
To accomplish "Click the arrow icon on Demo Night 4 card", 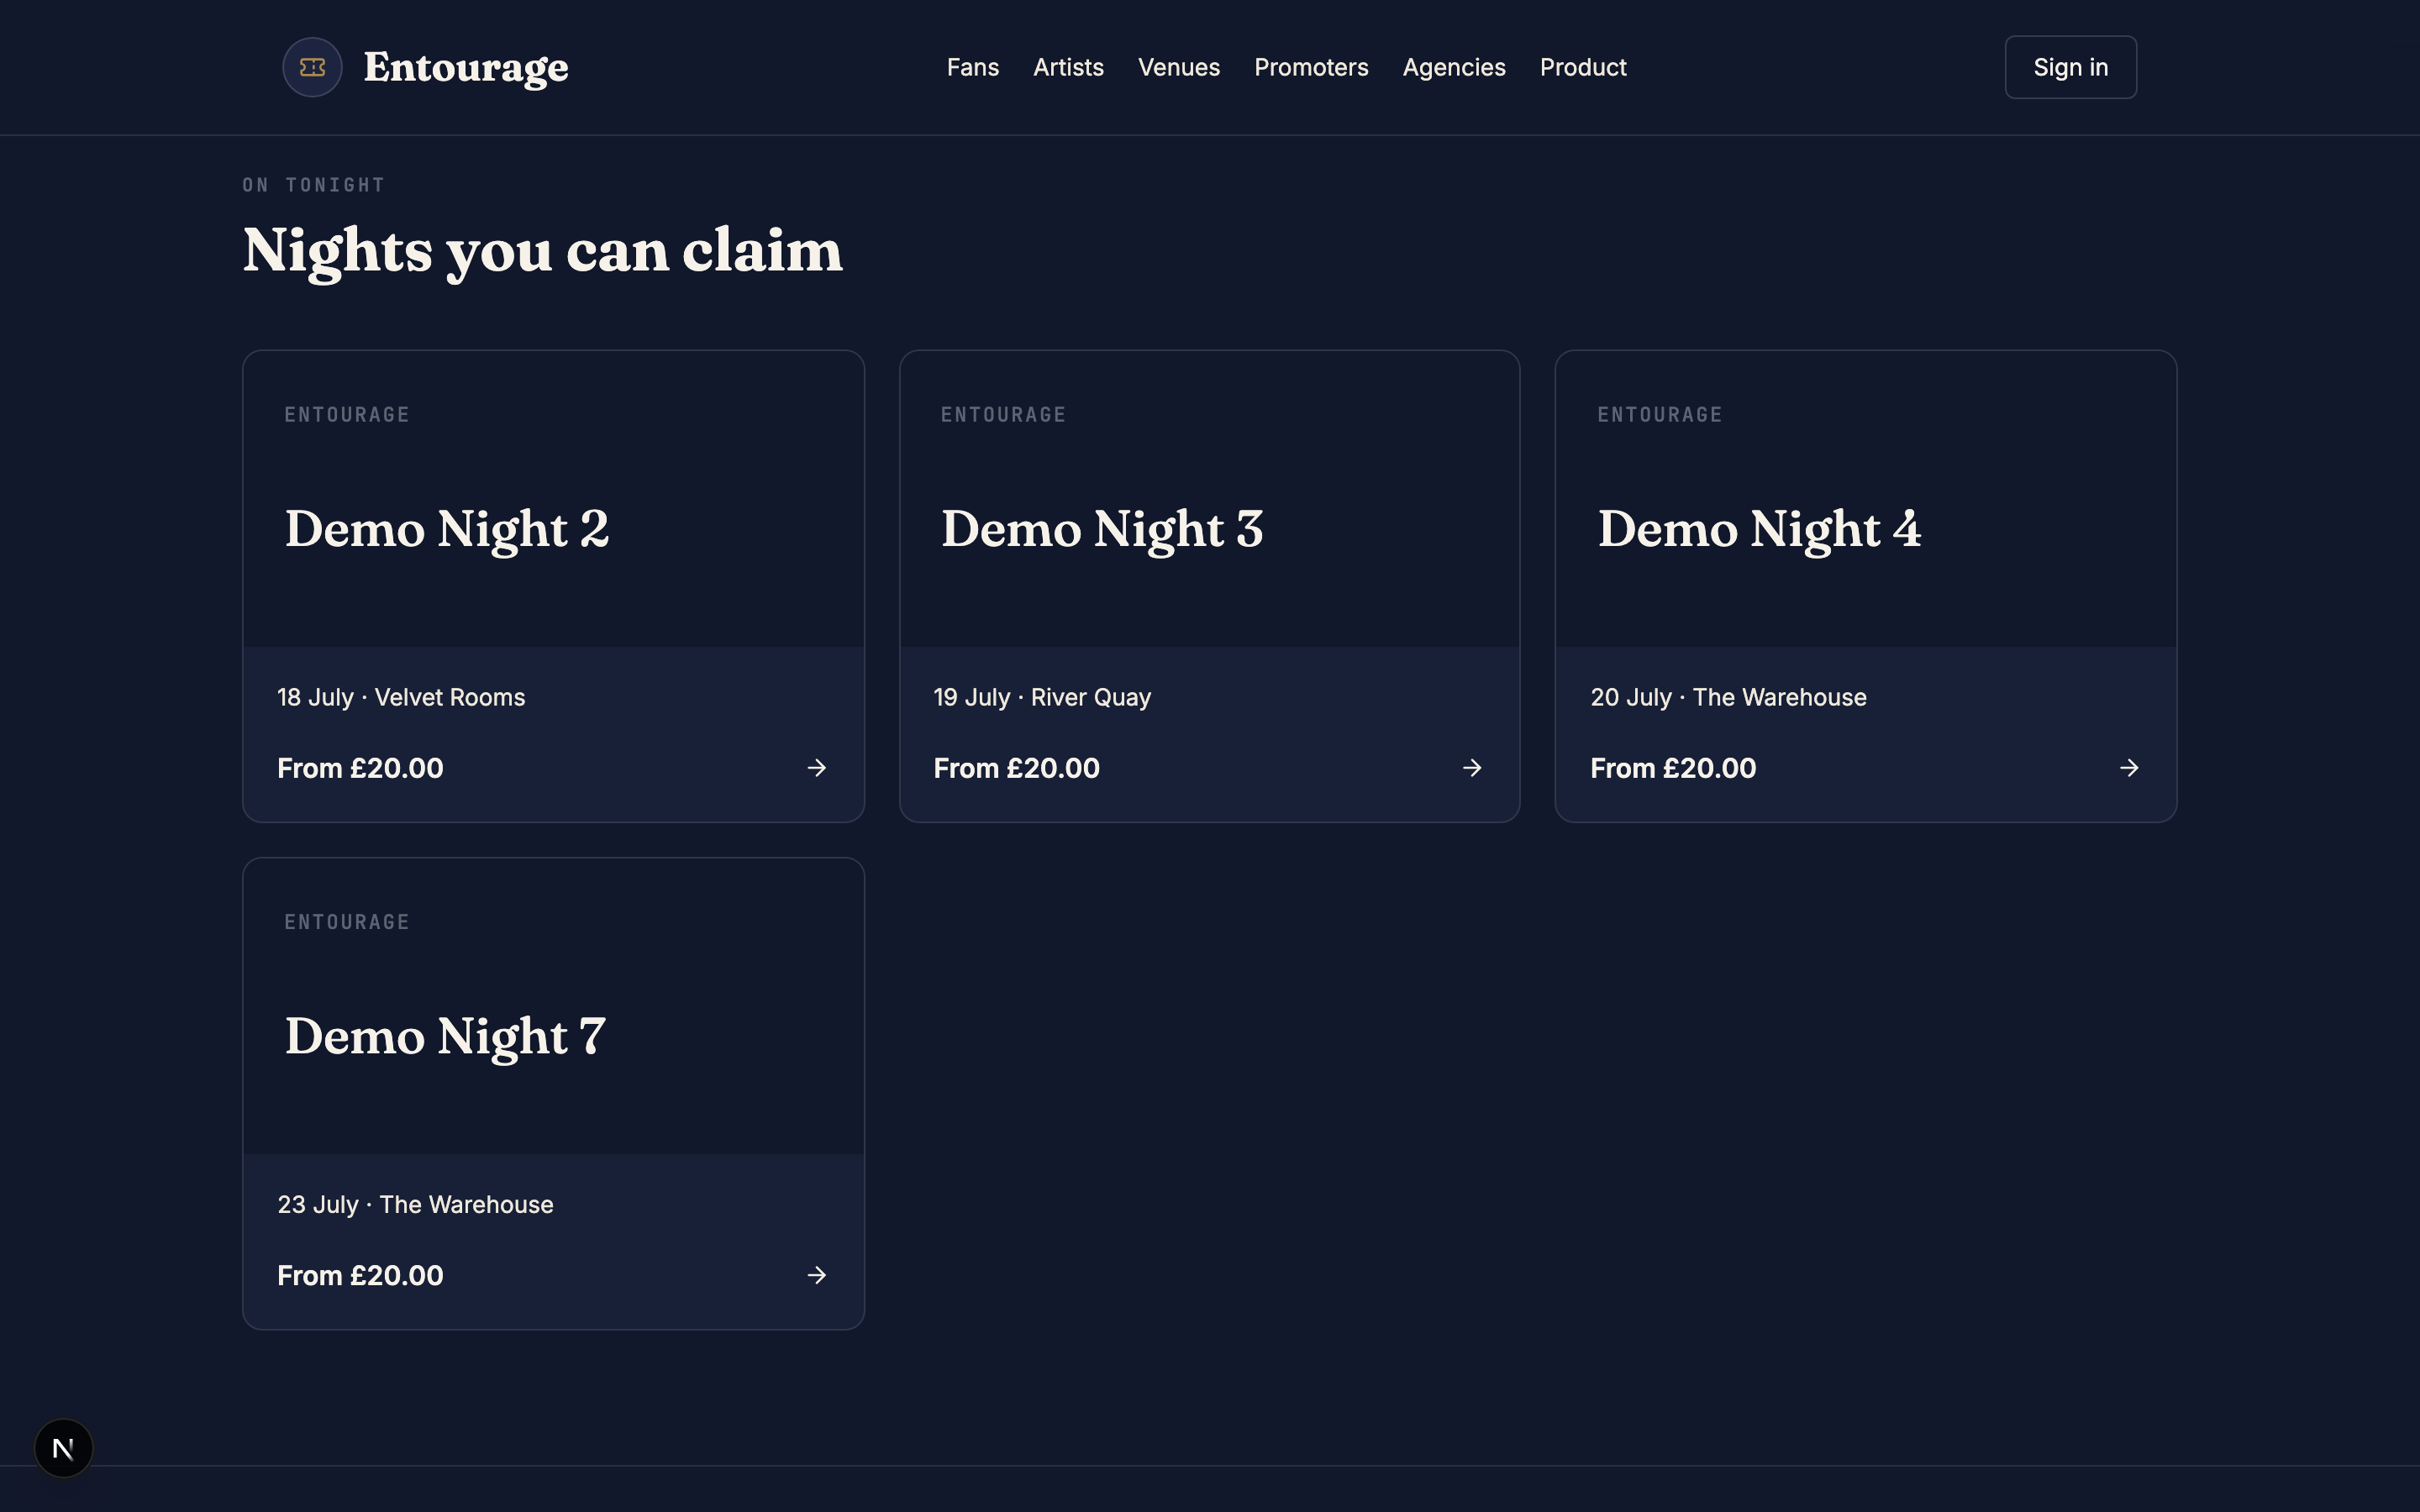I will tap(2129, 768).
